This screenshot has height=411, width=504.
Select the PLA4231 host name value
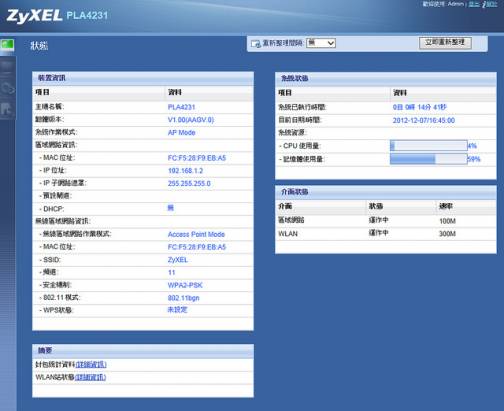coord(181,107)
